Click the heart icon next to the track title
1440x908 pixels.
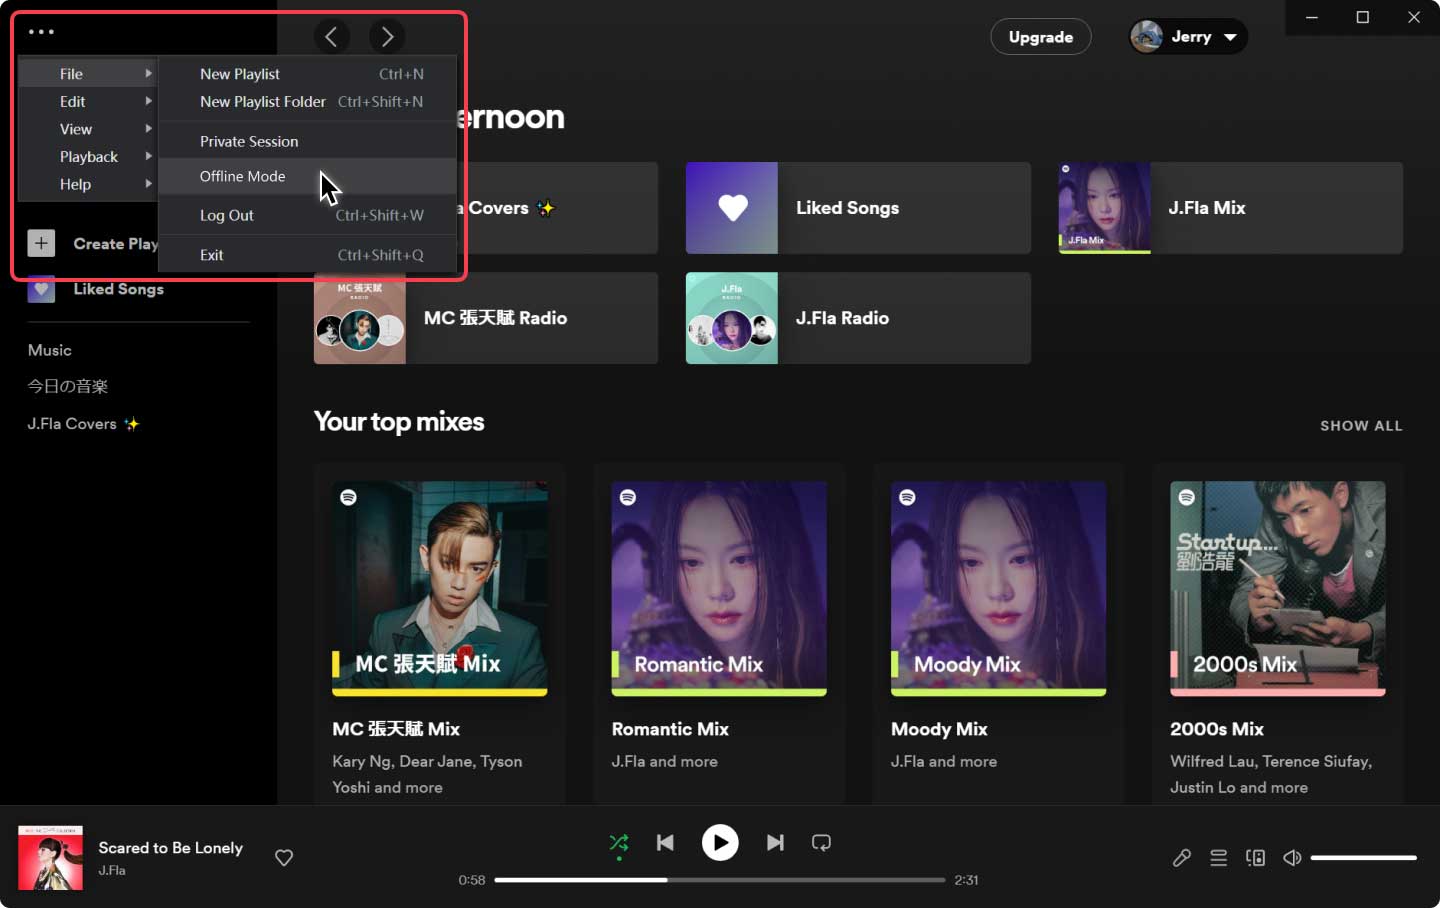tap(284, 857)
